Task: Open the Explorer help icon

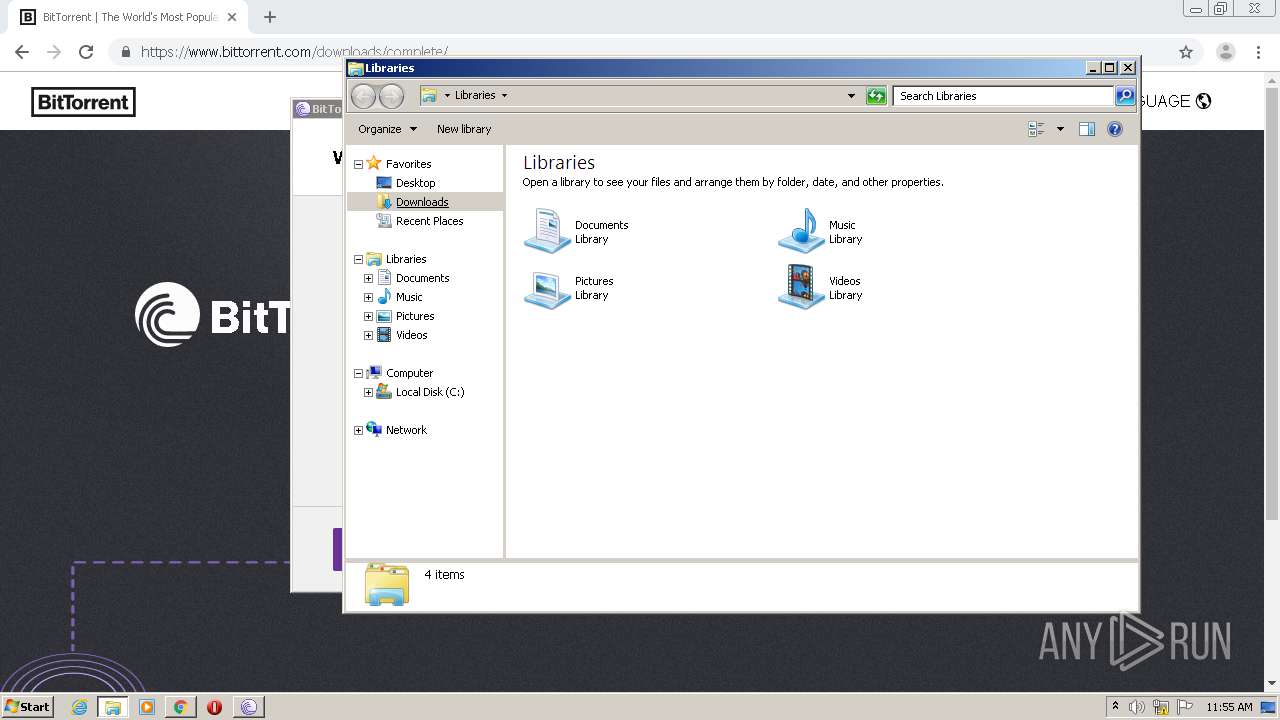Action: pos(1115,129)
